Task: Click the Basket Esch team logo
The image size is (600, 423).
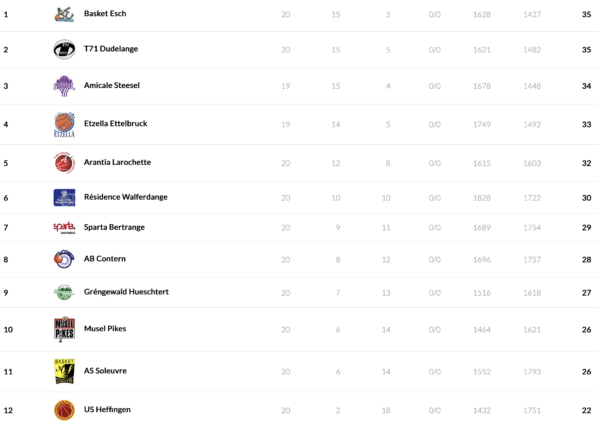Action: [x=64, y=14]
